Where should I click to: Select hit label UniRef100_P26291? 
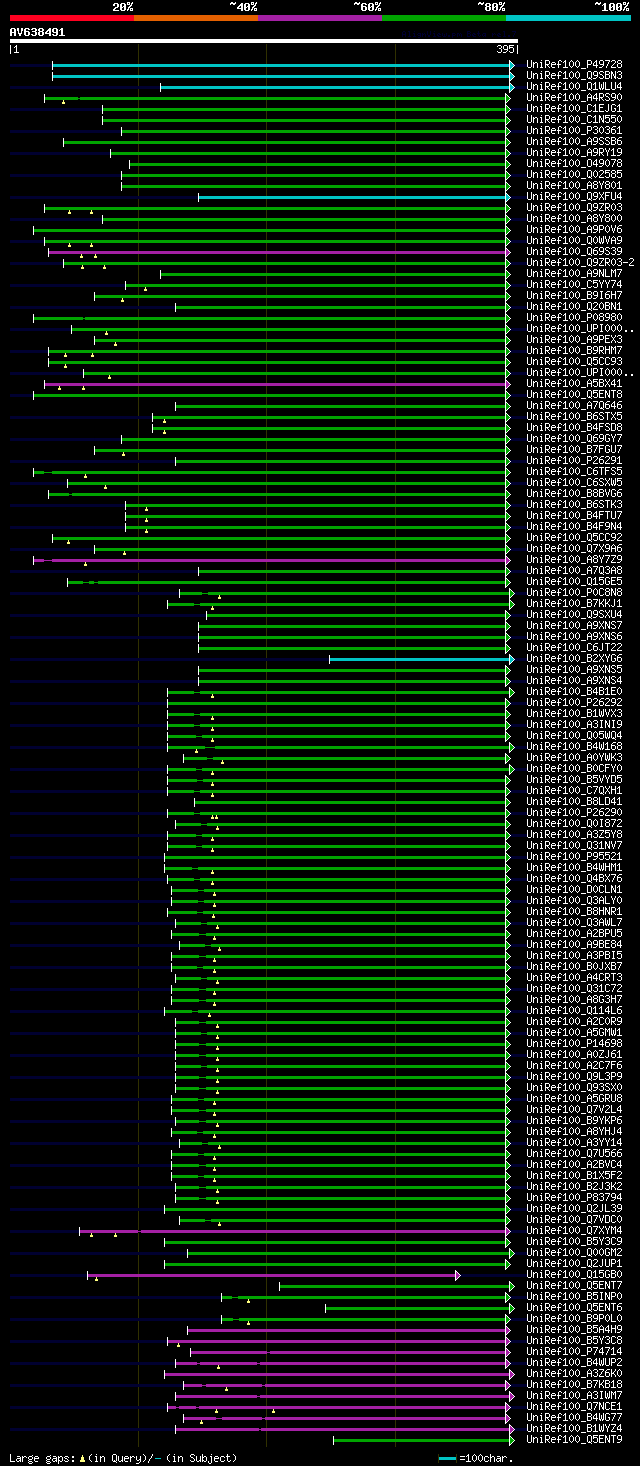point(574,460)
